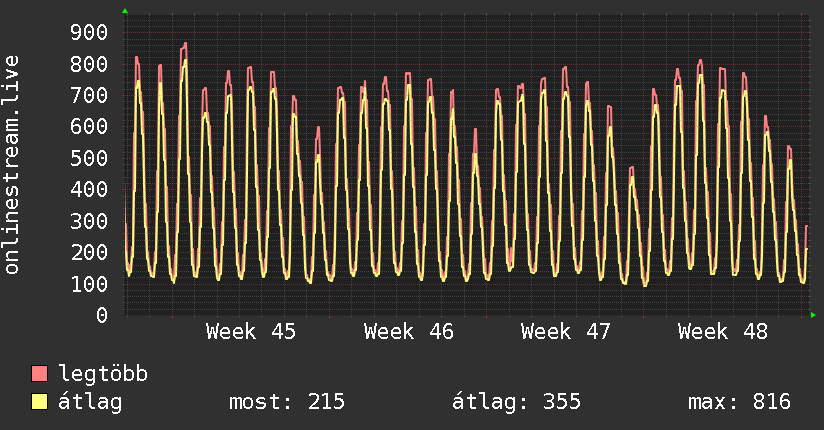Click the green arrow at x-axis end
Viewport: 824px width, 430px height.
pyautogui.click(x=813, y=315)
